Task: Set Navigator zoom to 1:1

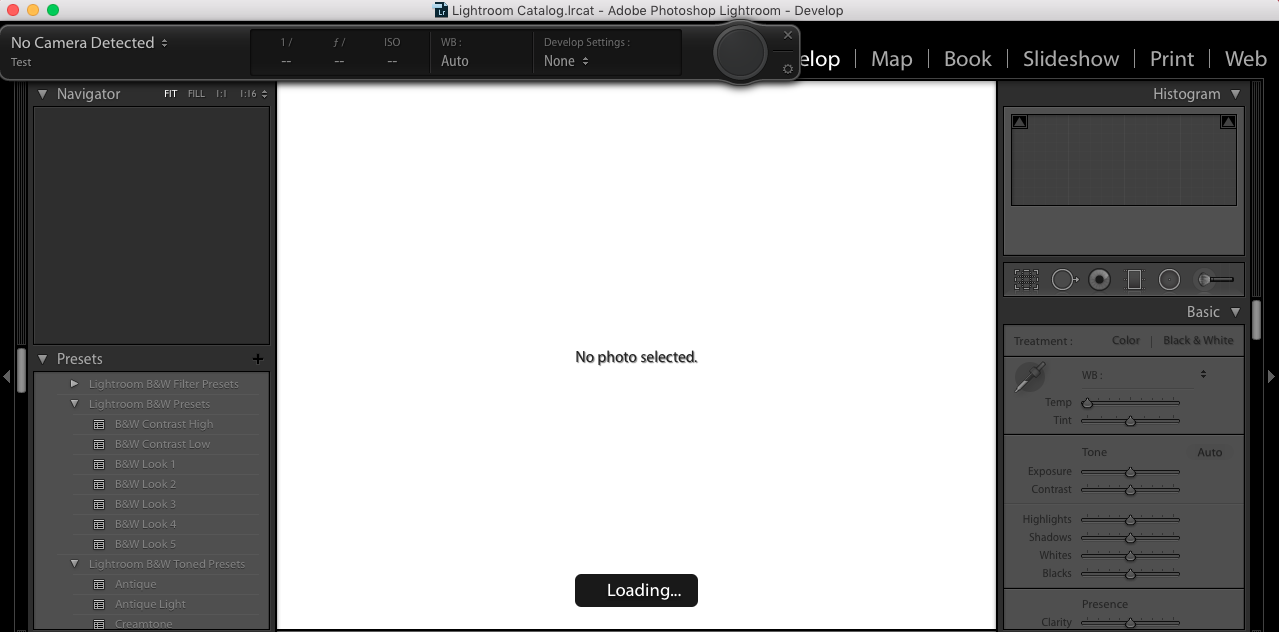Action: click(x=221, y=94)
